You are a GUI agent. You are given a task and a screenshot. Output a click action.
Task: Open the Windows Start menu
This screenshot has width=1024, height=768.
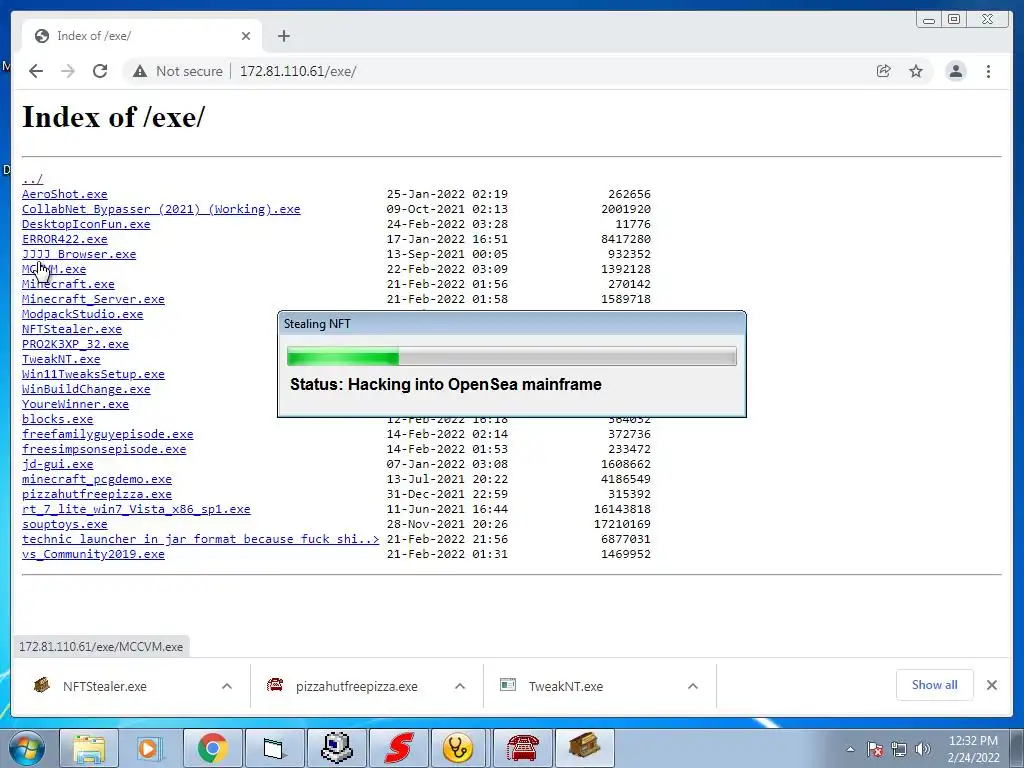(25, 748)
